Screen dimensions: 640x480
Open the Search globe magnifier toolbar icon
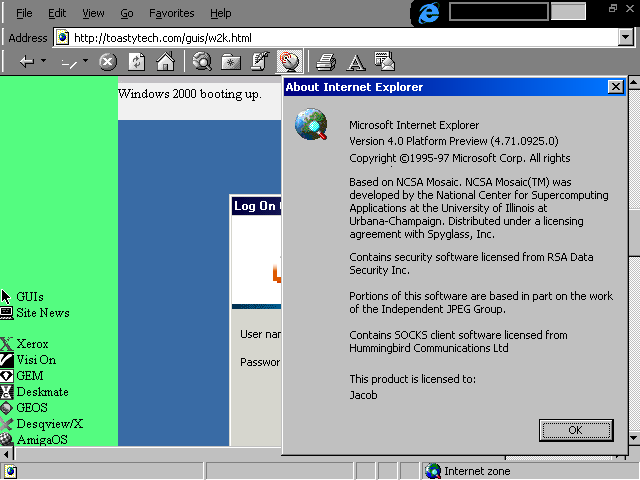coord(202,62)
